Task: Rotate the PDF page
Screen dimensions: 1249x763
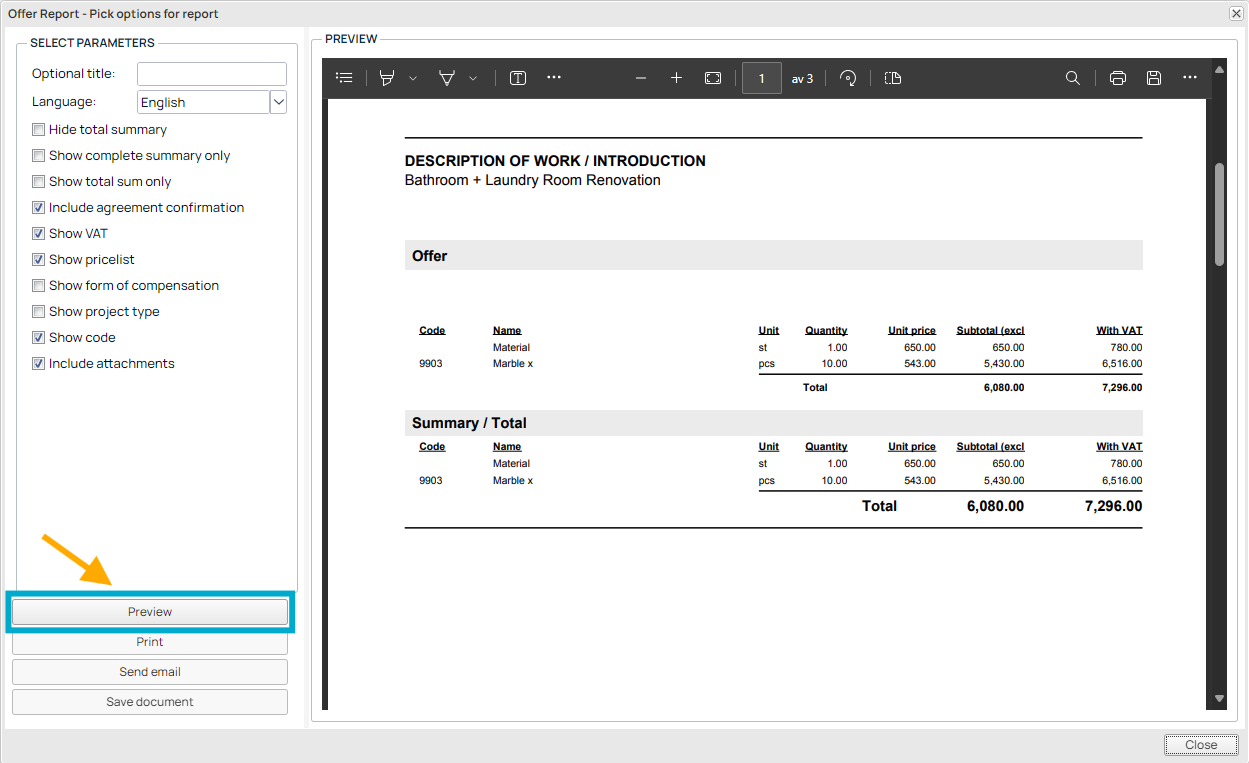Action: pos(848,78)
